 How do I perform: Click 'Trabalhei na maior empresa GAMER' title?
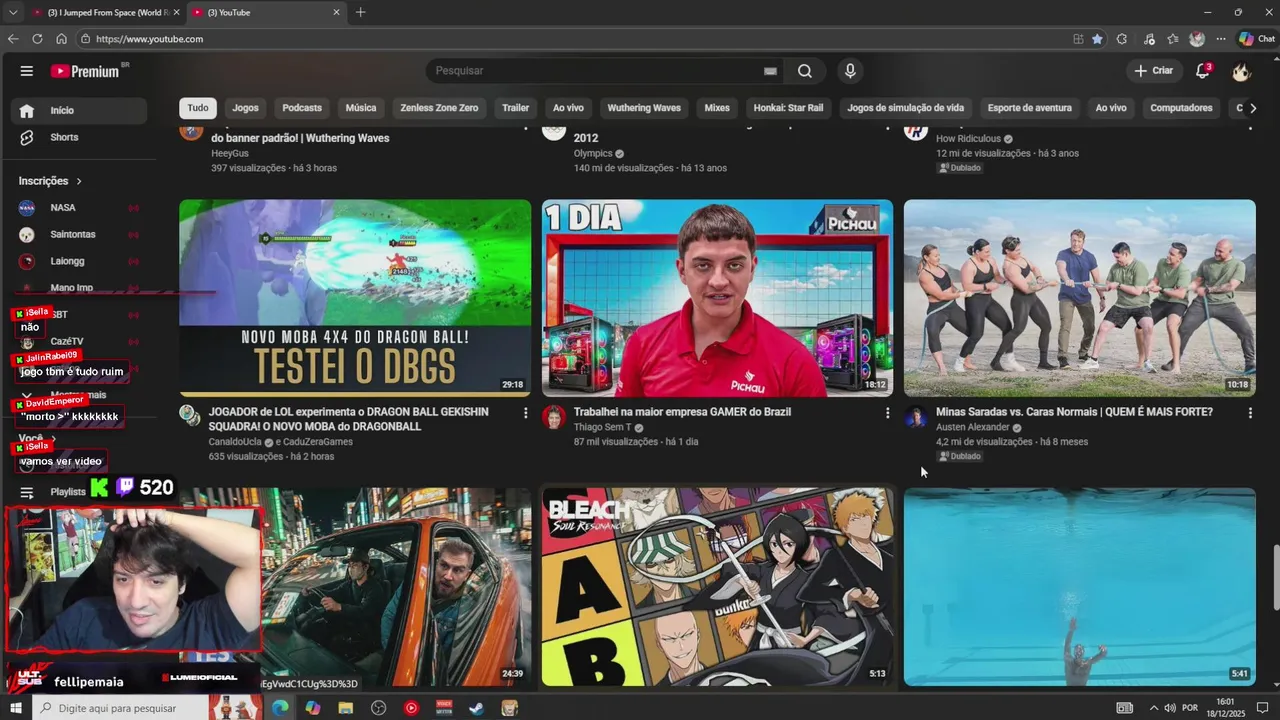682,412
